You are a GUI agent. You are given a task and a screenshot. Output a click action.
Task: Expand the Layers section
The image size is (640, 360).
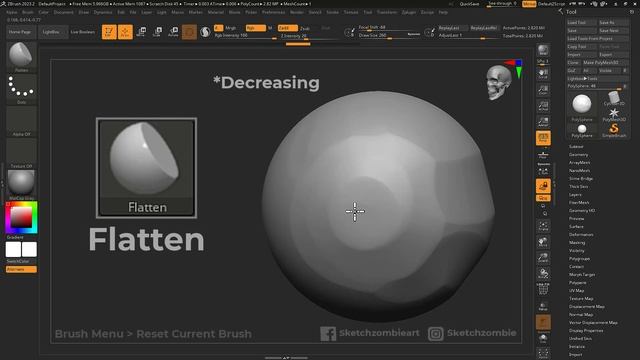(x=575, y=195)
